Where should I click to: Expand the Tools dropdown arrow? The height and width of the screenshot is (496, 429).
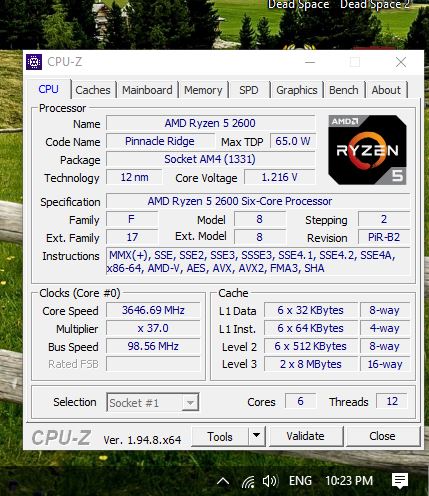[256, 435]
